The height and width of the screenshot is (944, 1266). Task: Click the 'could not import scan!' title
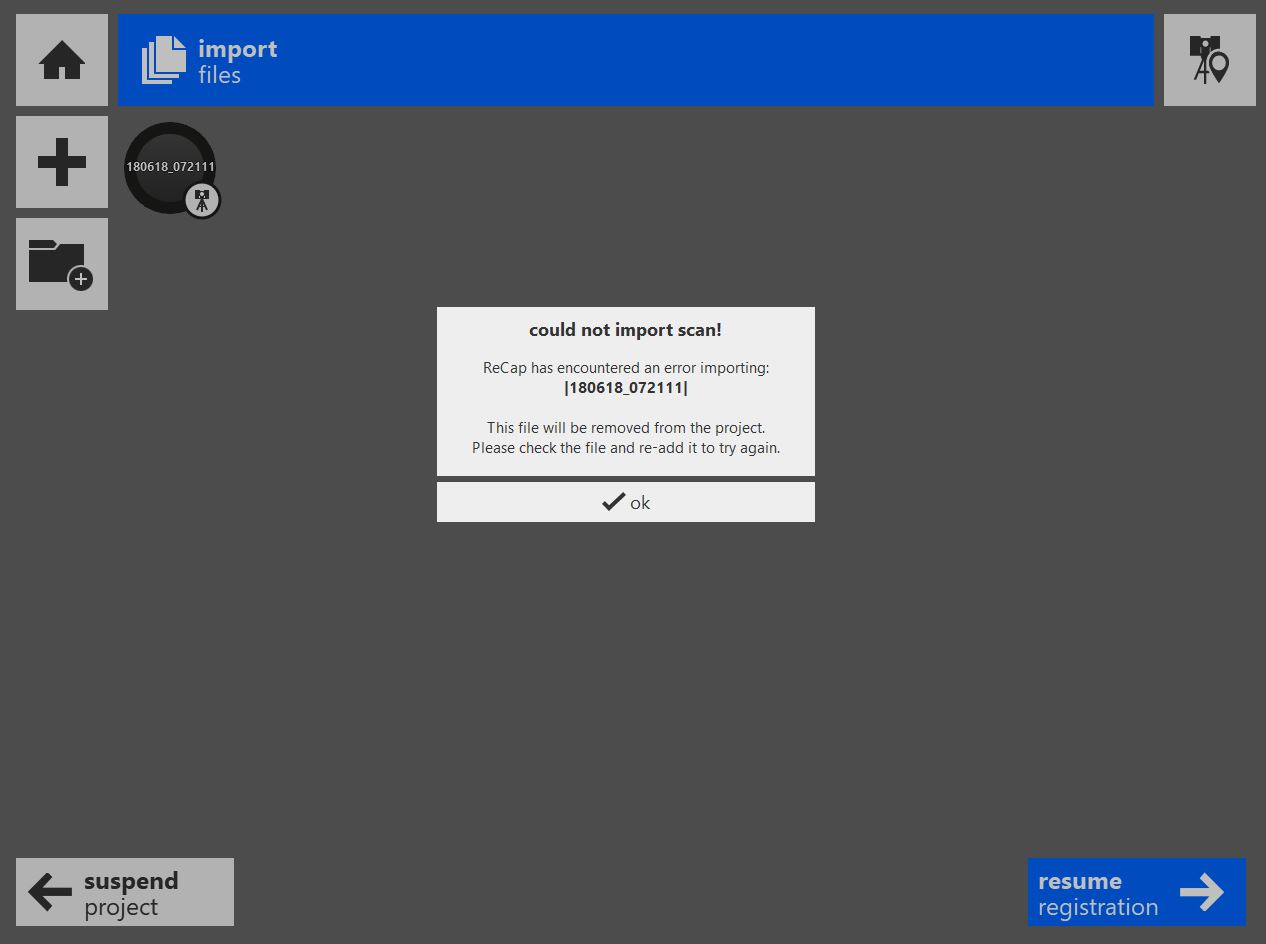click(625, 330)
